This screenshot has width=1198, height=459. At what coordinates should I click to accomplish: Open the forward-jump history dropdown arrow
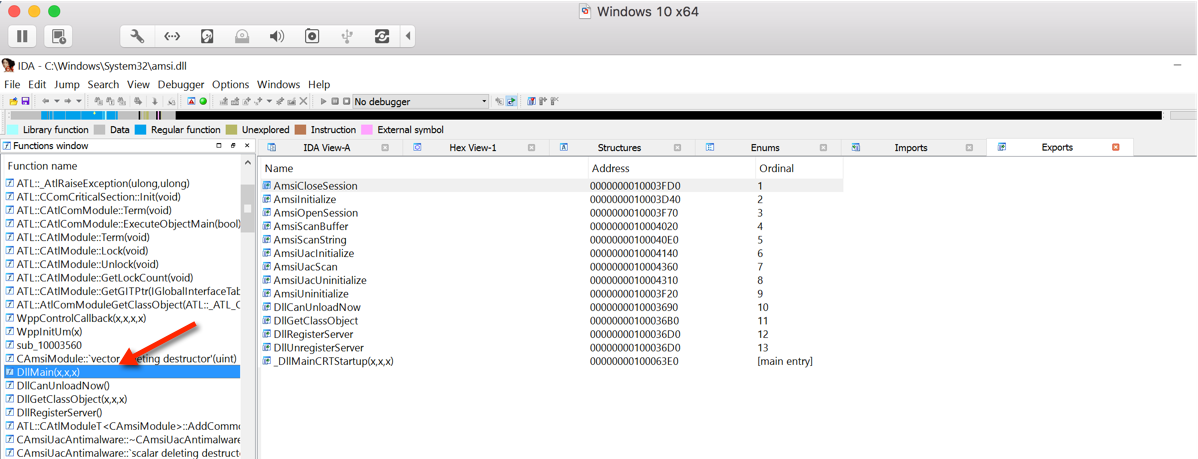[x=79, y=101]
